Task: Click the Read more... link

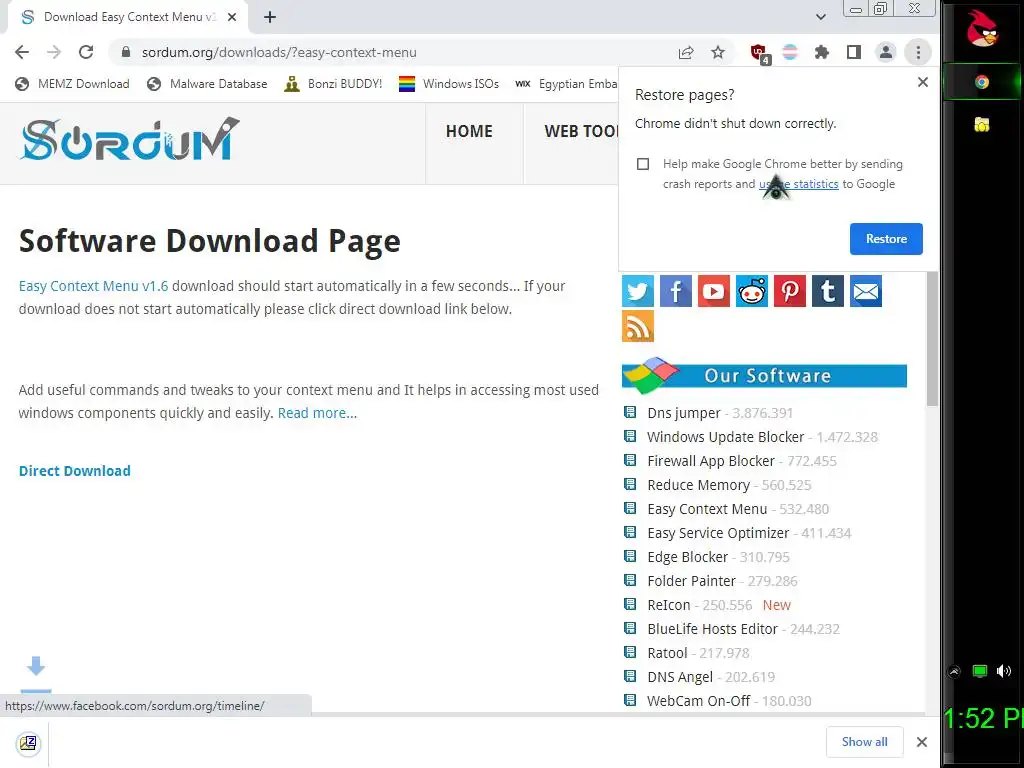Action: [317, 413]
